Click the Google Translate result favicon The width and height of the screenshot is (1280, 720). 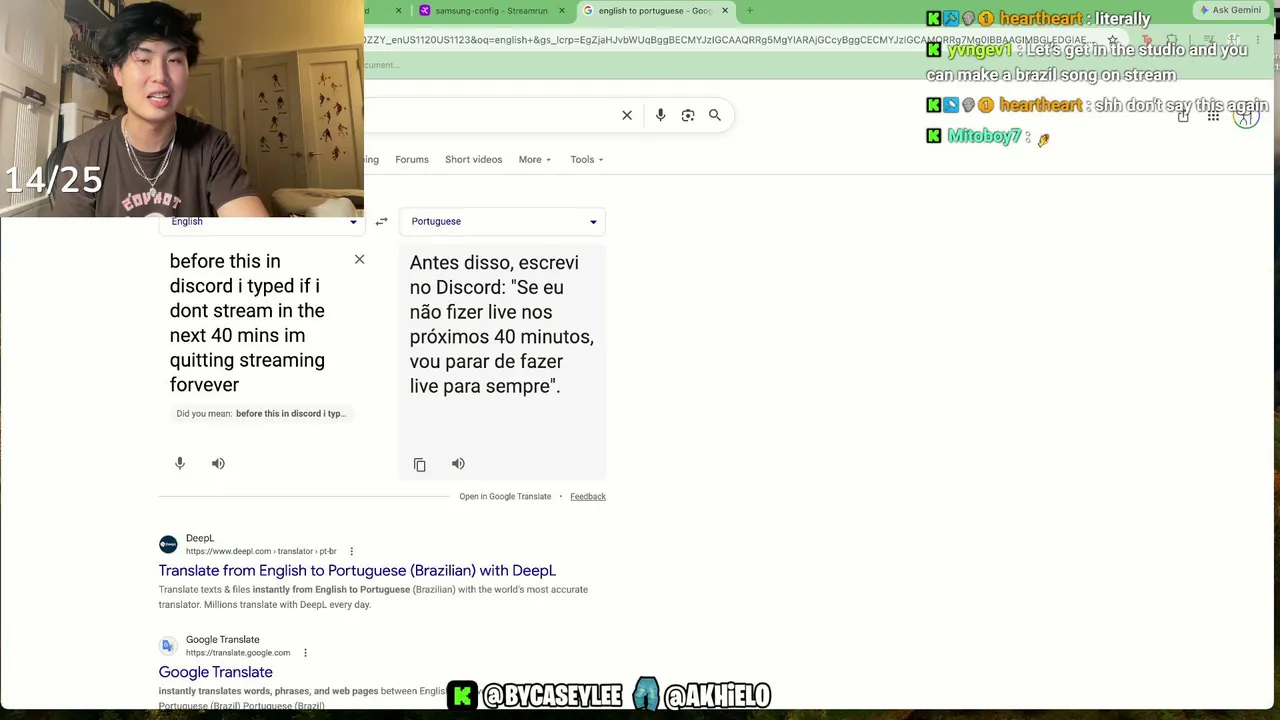tap(168, 646)
